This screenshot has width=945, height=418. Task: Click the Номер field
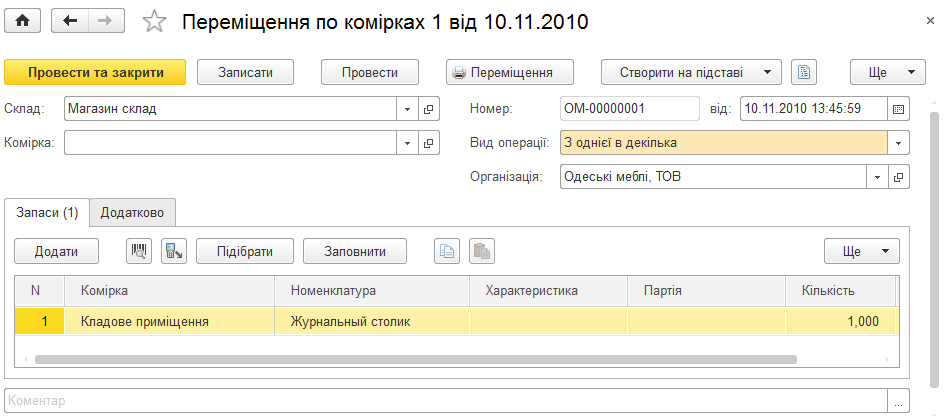click(x=630, y=109)
